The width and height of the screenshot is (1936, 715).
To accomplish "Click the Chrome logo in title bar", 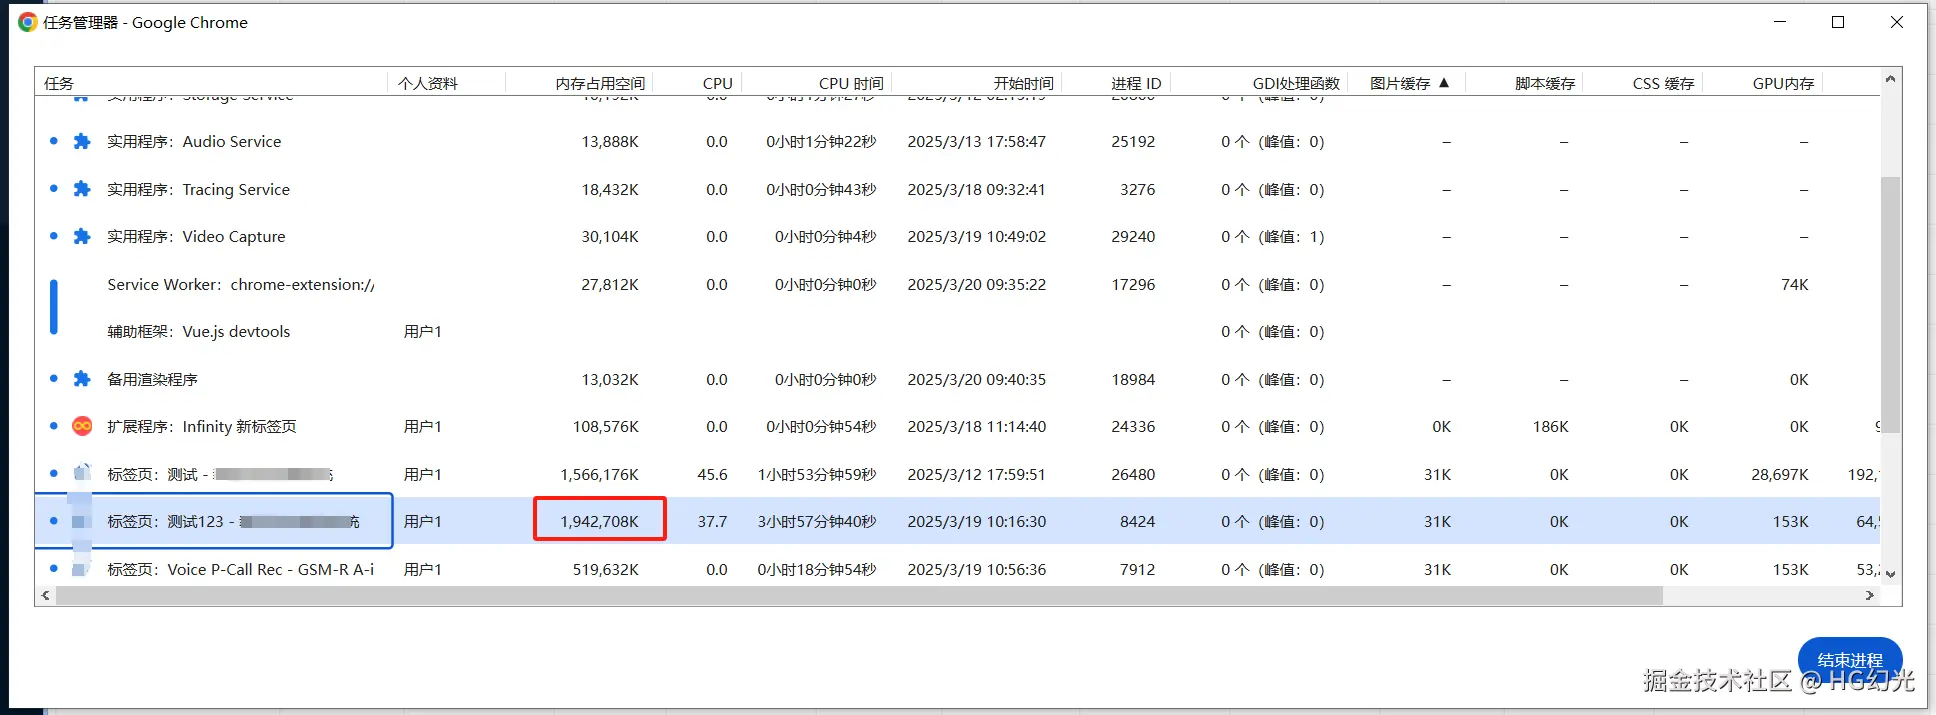I will [27, 22].
